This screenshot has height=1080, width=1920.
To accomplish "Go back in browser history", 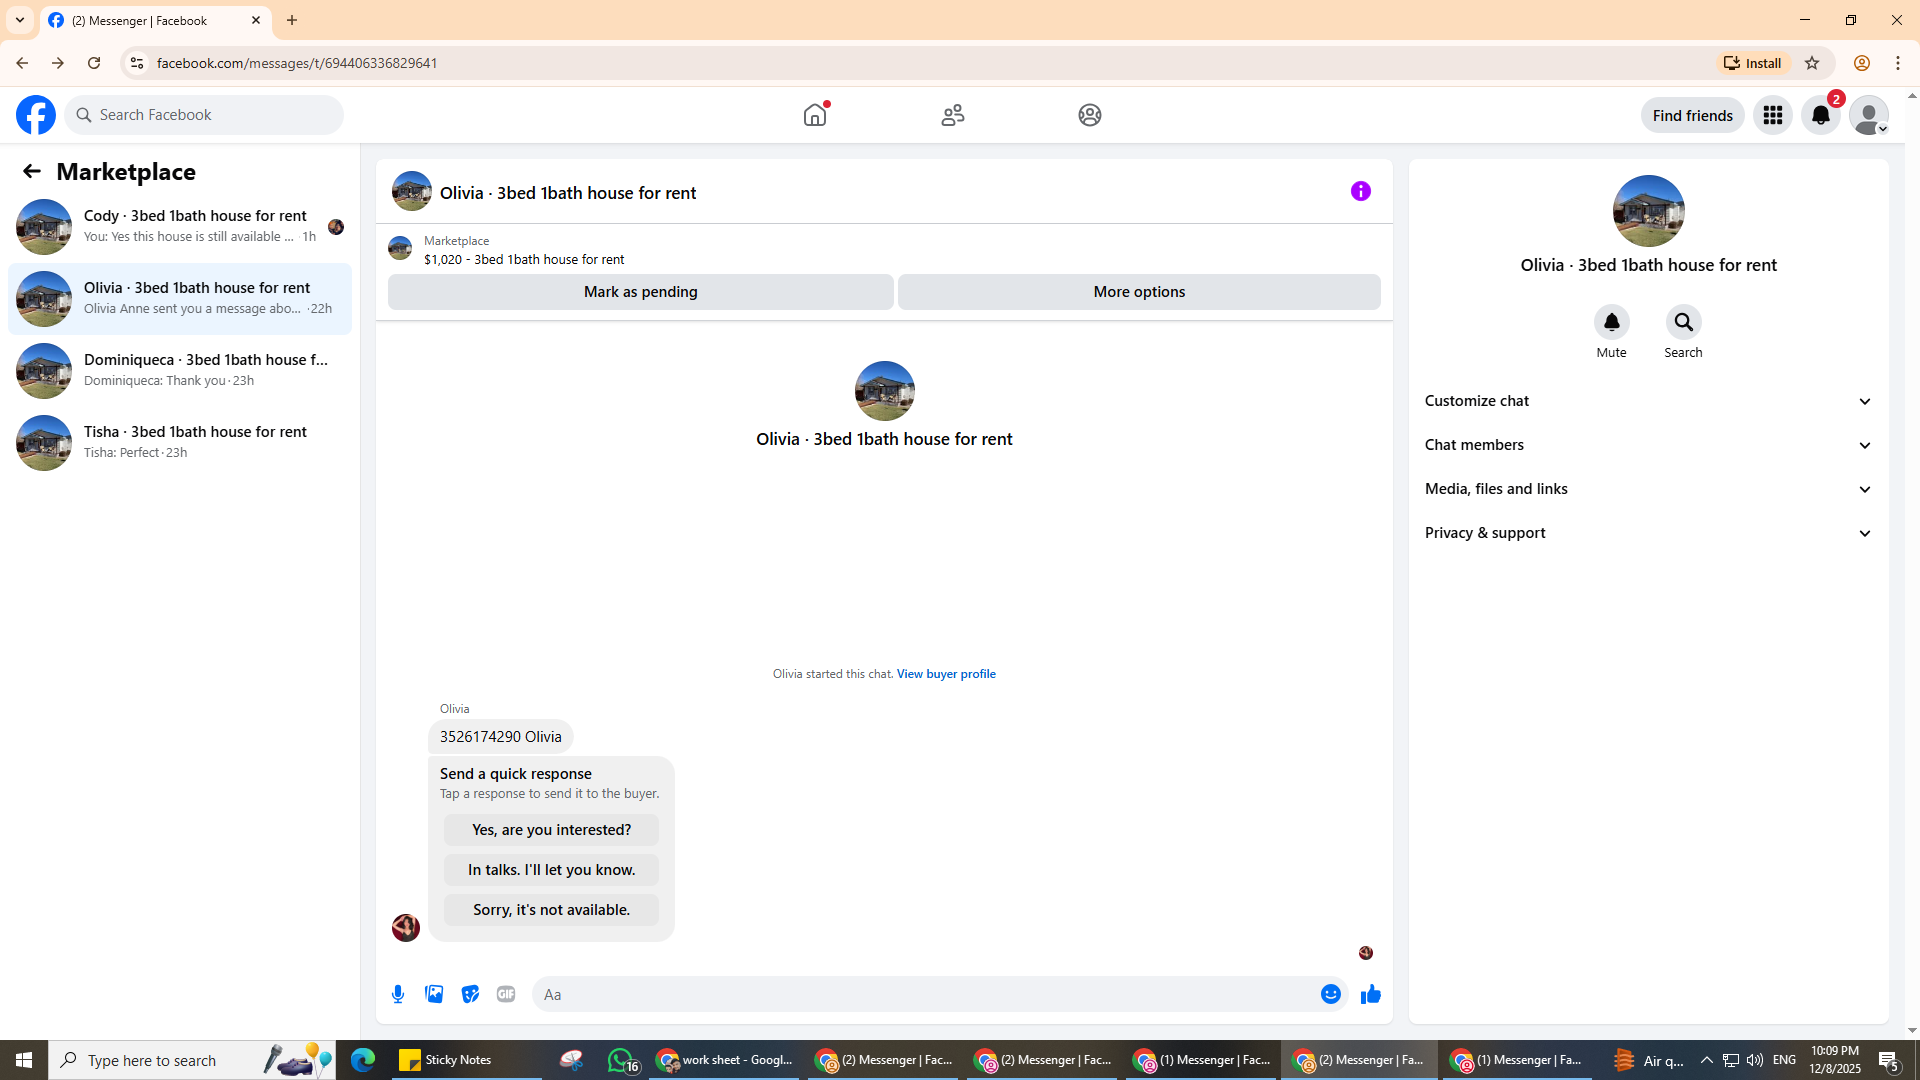I will coord(21,63).
